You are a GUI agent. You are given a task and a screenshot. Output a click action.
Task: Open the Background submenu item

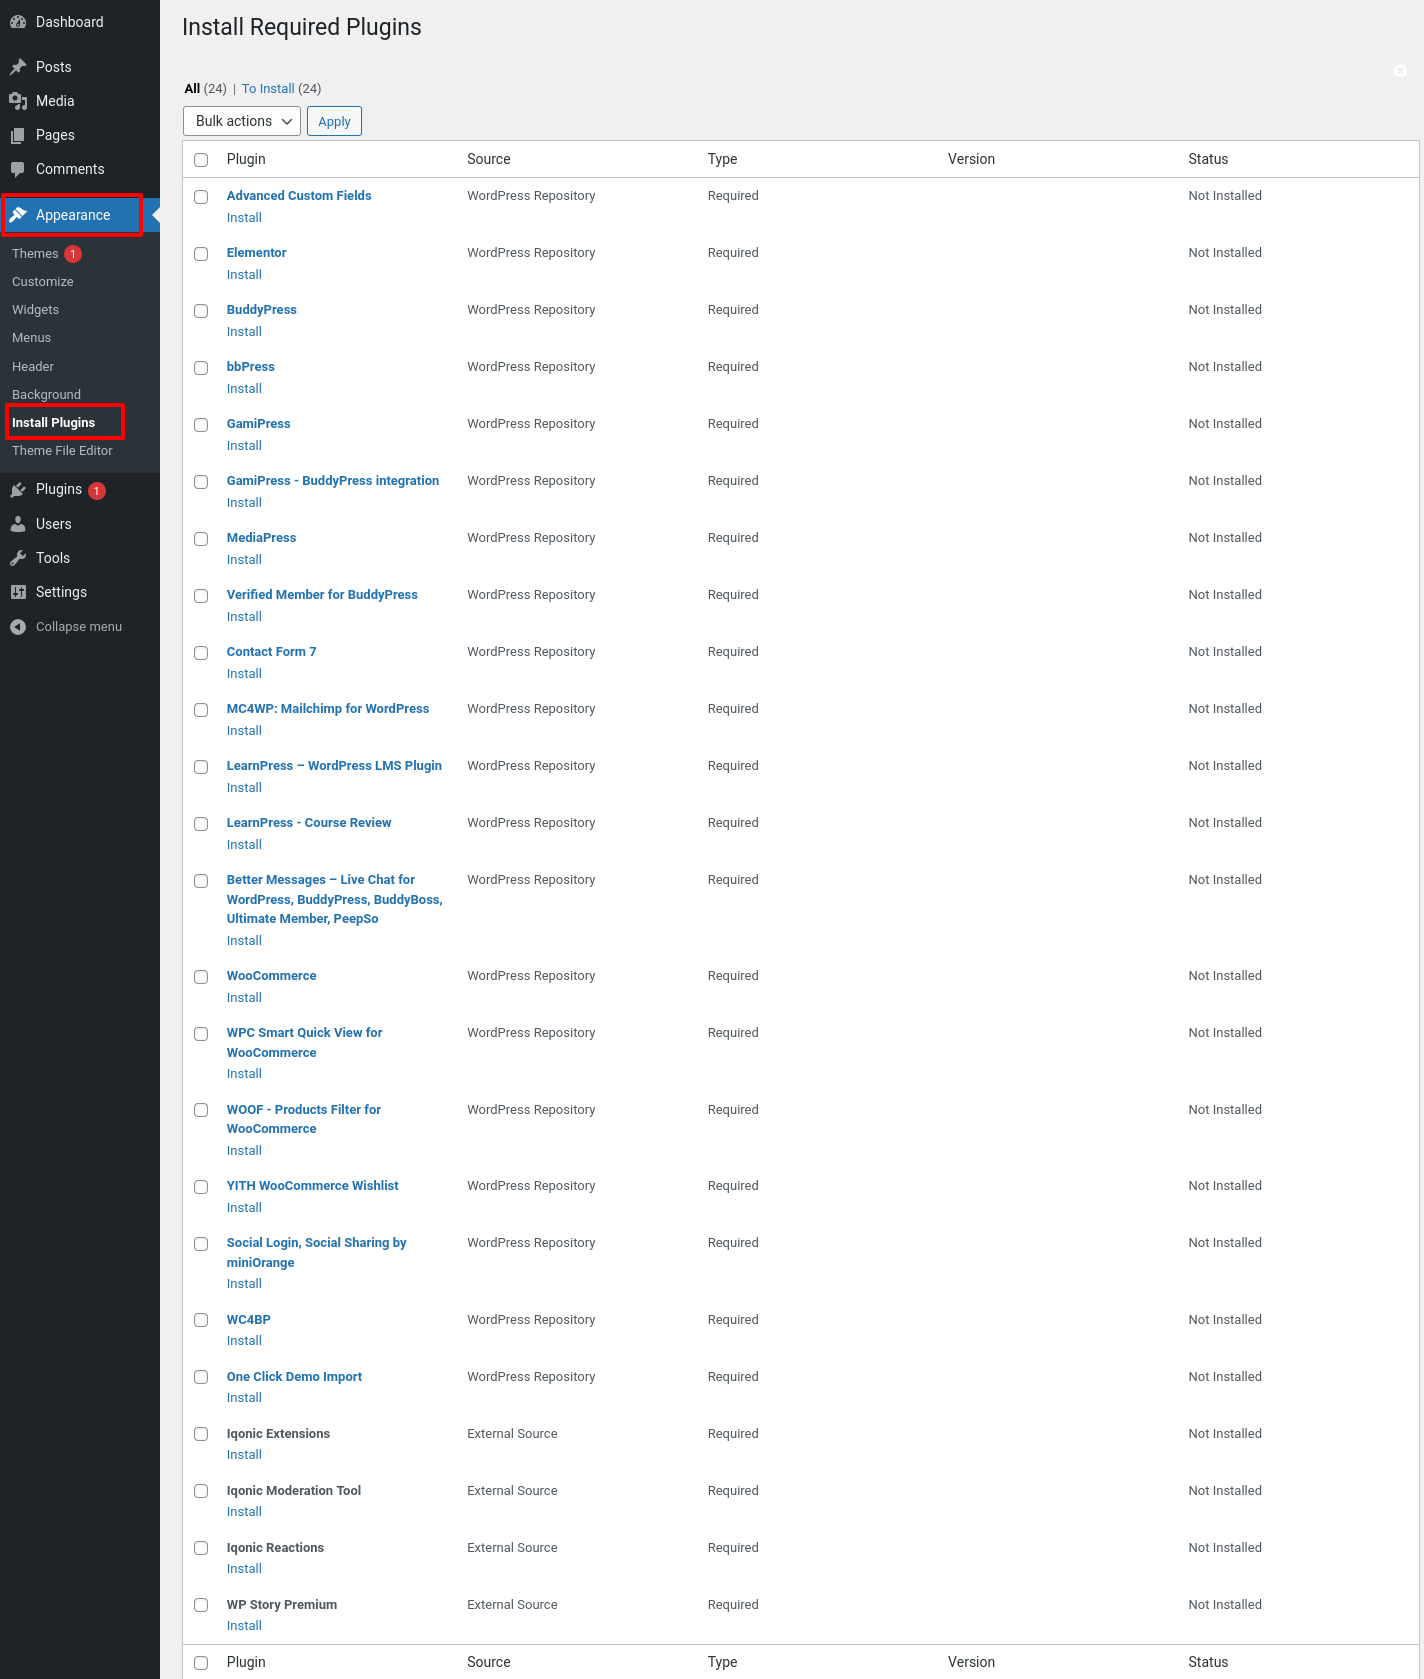pos(46,395)
